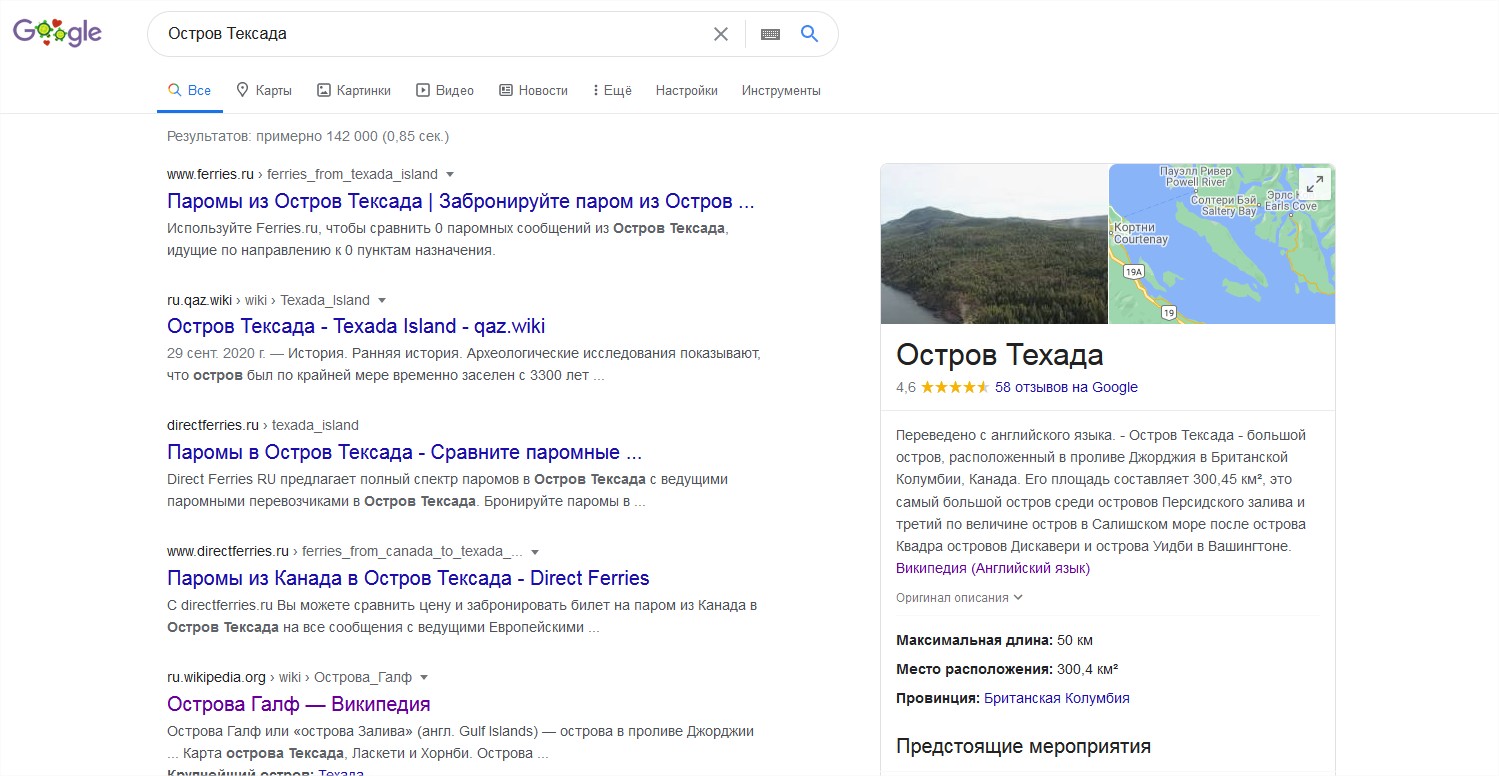Screen dimensions: 1499x776
Task: Click the Остров Техада panel title
Action: pos(1000,355)
